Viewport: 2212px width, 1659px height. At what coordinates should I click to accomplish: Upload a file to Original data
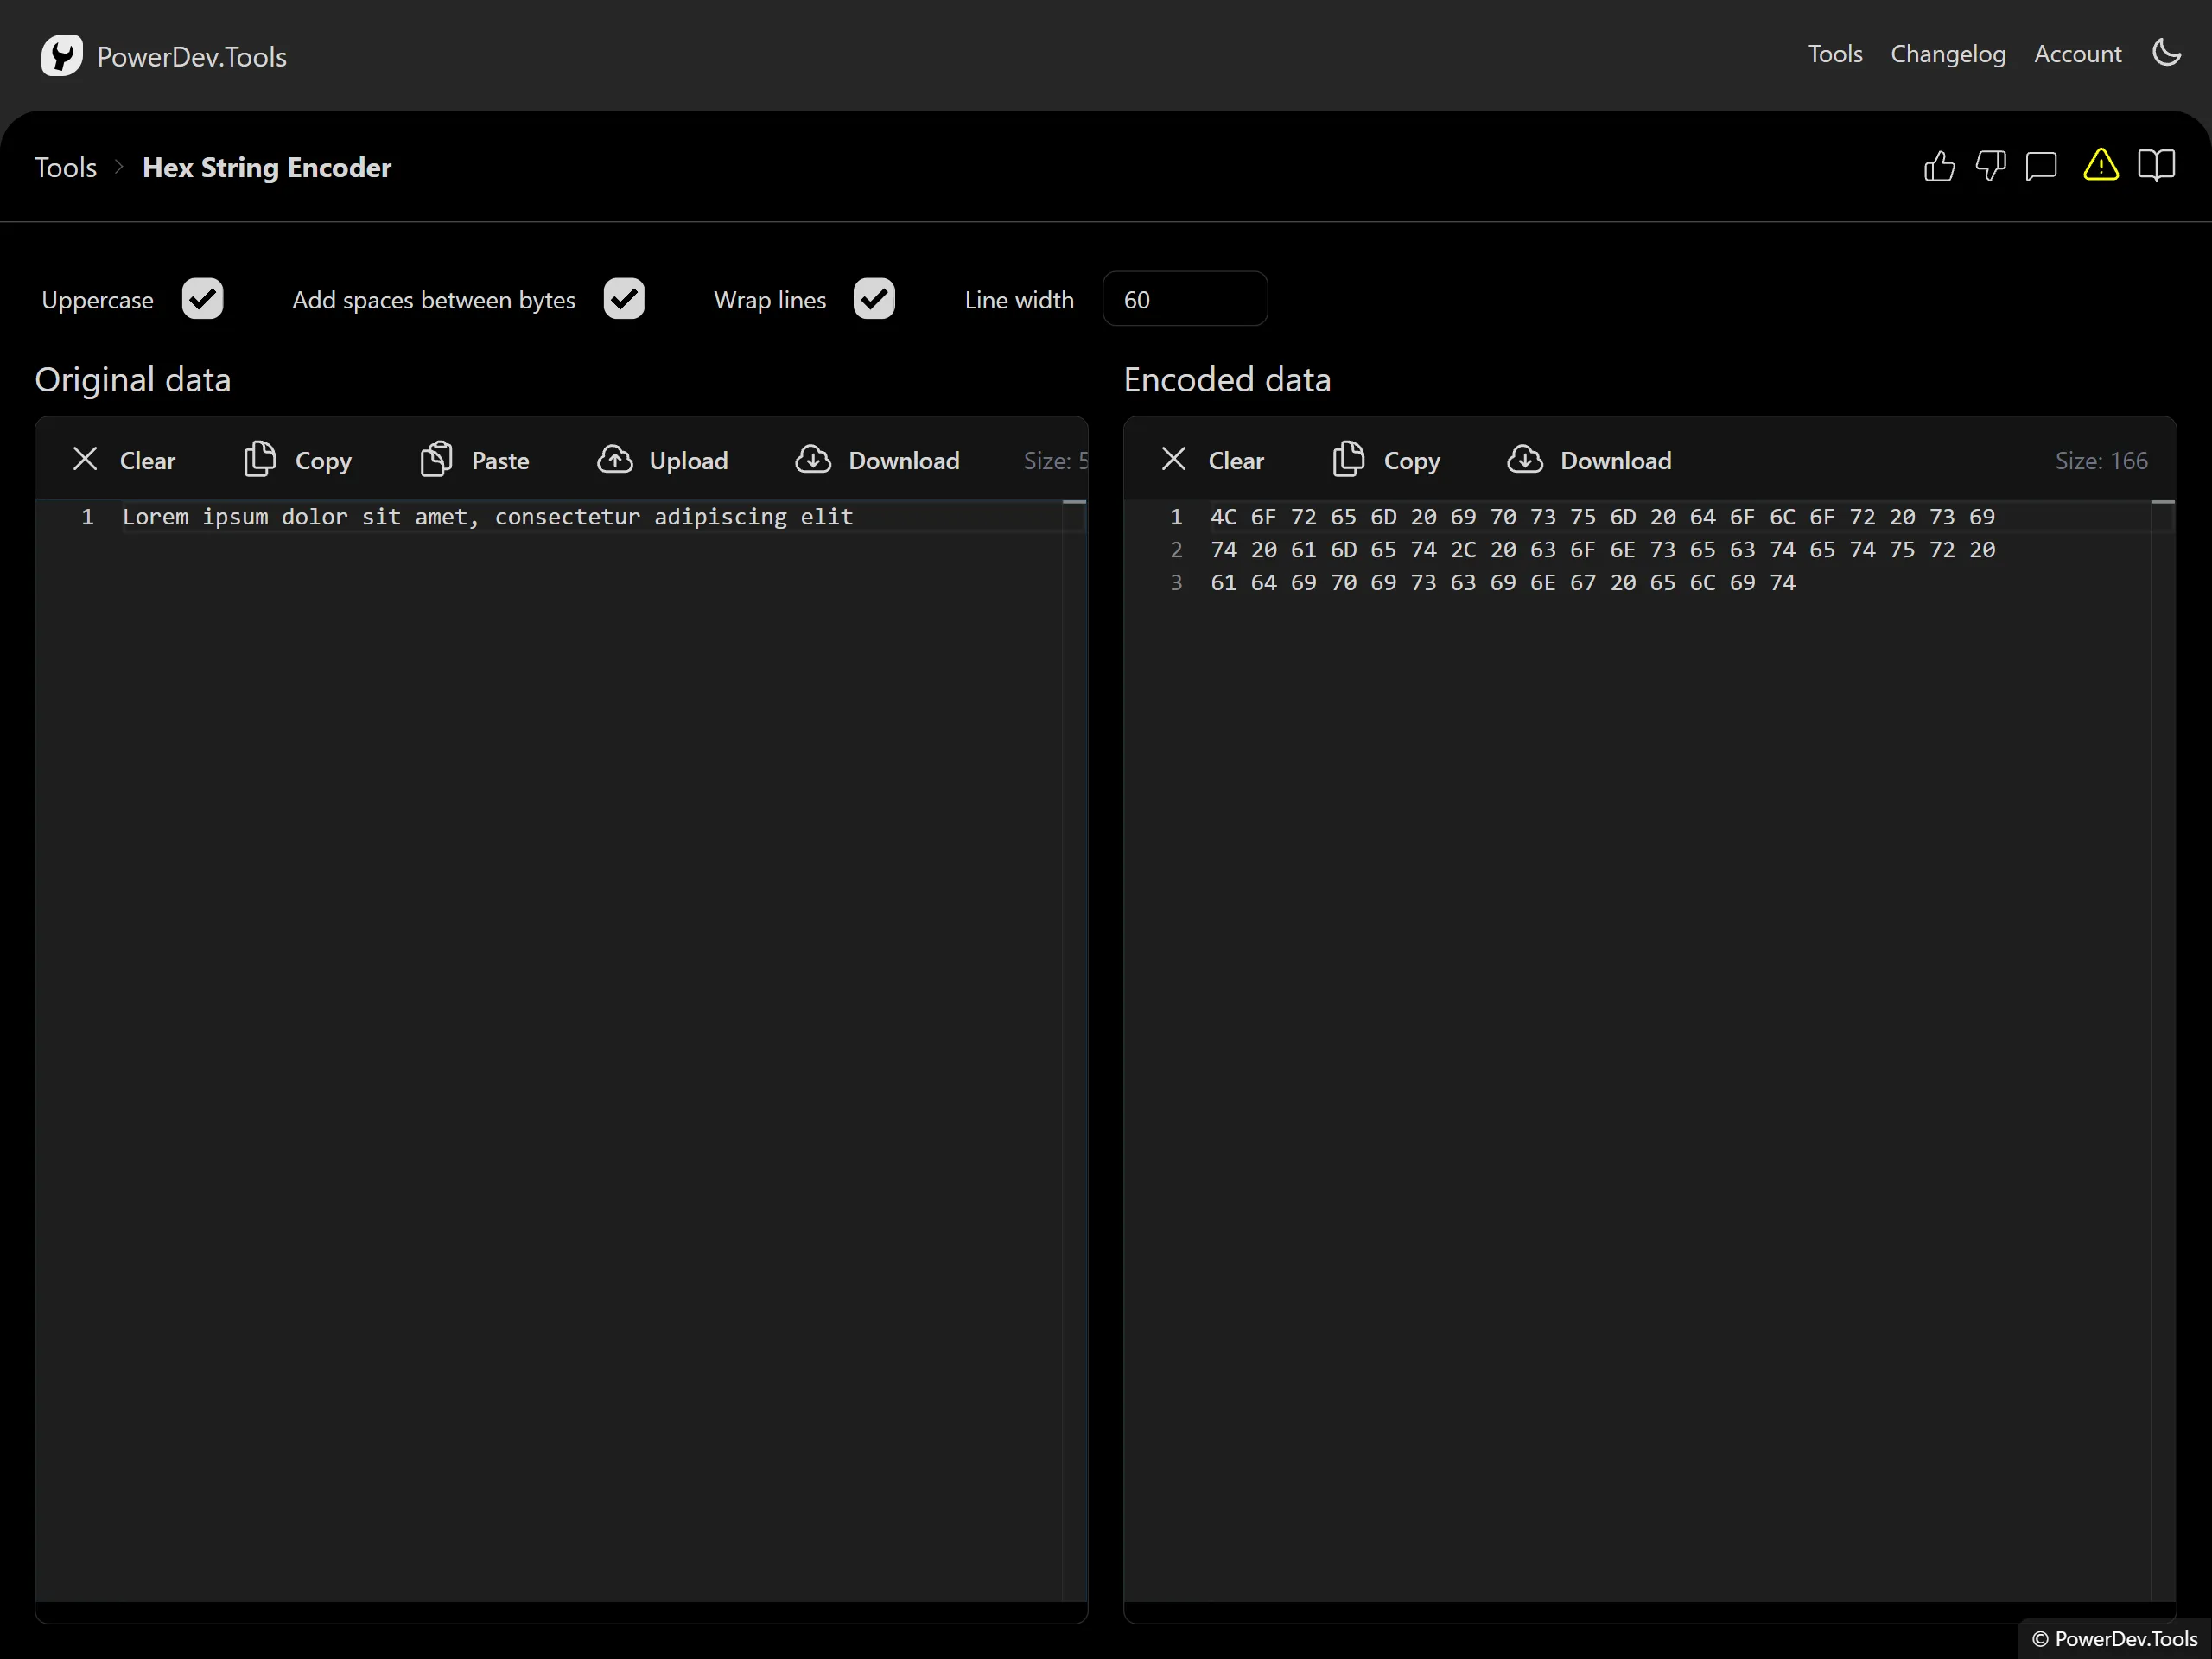pos(662,460)
